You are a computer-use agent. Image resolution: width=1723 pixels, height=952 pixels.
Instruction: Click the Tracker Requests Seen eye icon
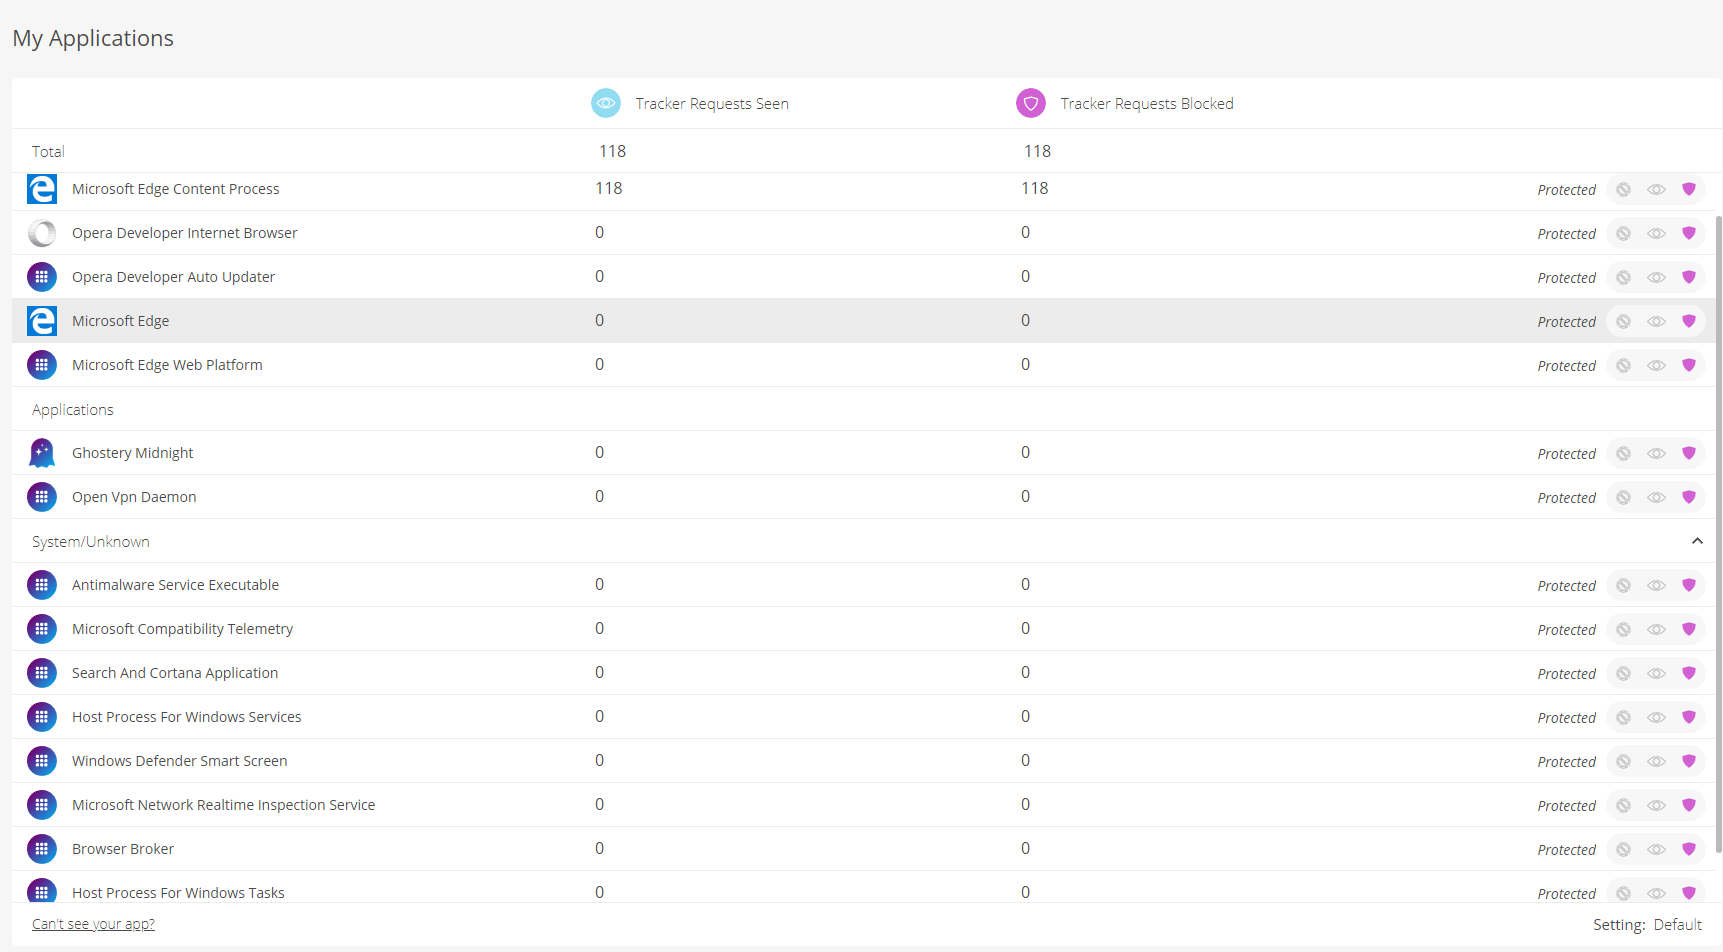[x=606, y=103]
